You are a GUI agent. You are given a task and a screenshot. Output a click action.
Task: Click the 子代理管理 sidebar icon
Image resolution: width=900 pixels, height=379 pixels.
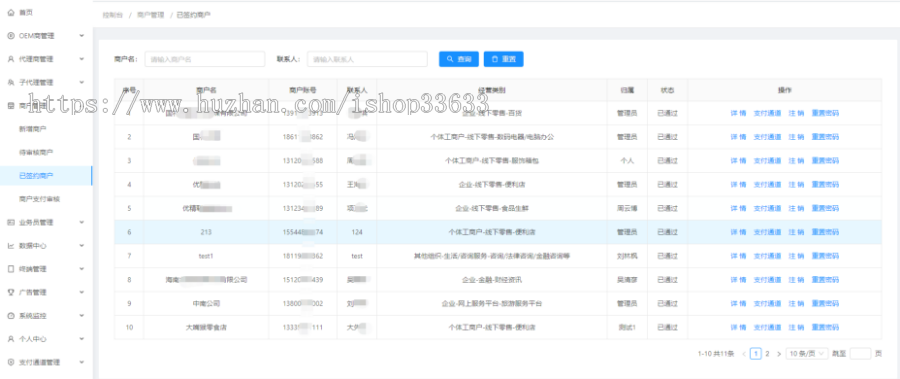[11, 82]
